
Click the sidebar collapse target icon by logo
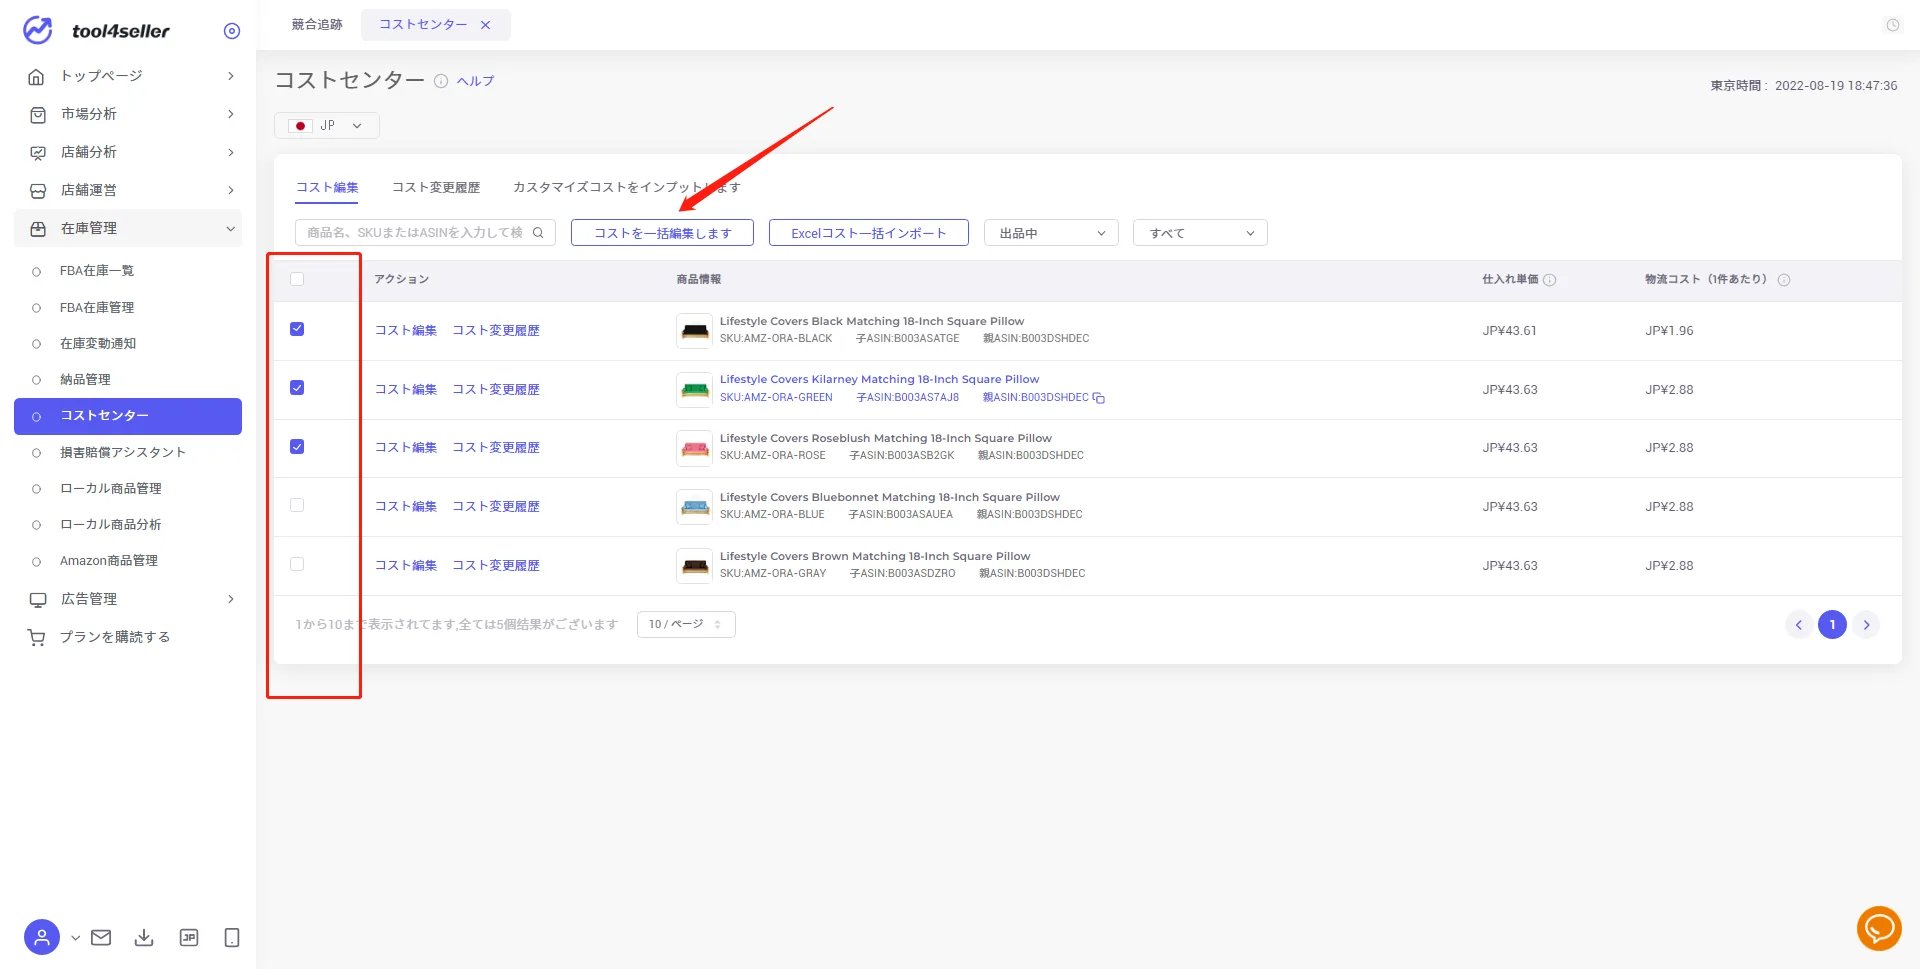click(x=232, y=31)
